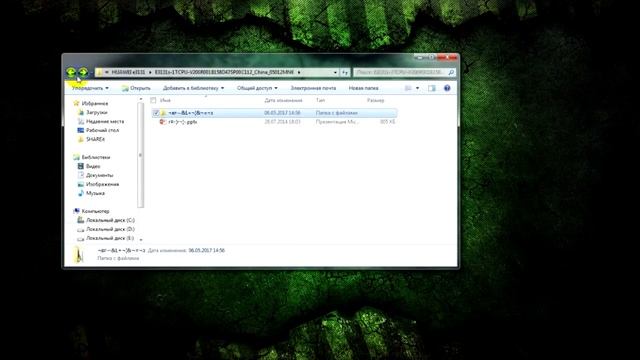Viewport: 640px width, 360px height.
Task: Click the Избранное star icon
Action: 76,103
